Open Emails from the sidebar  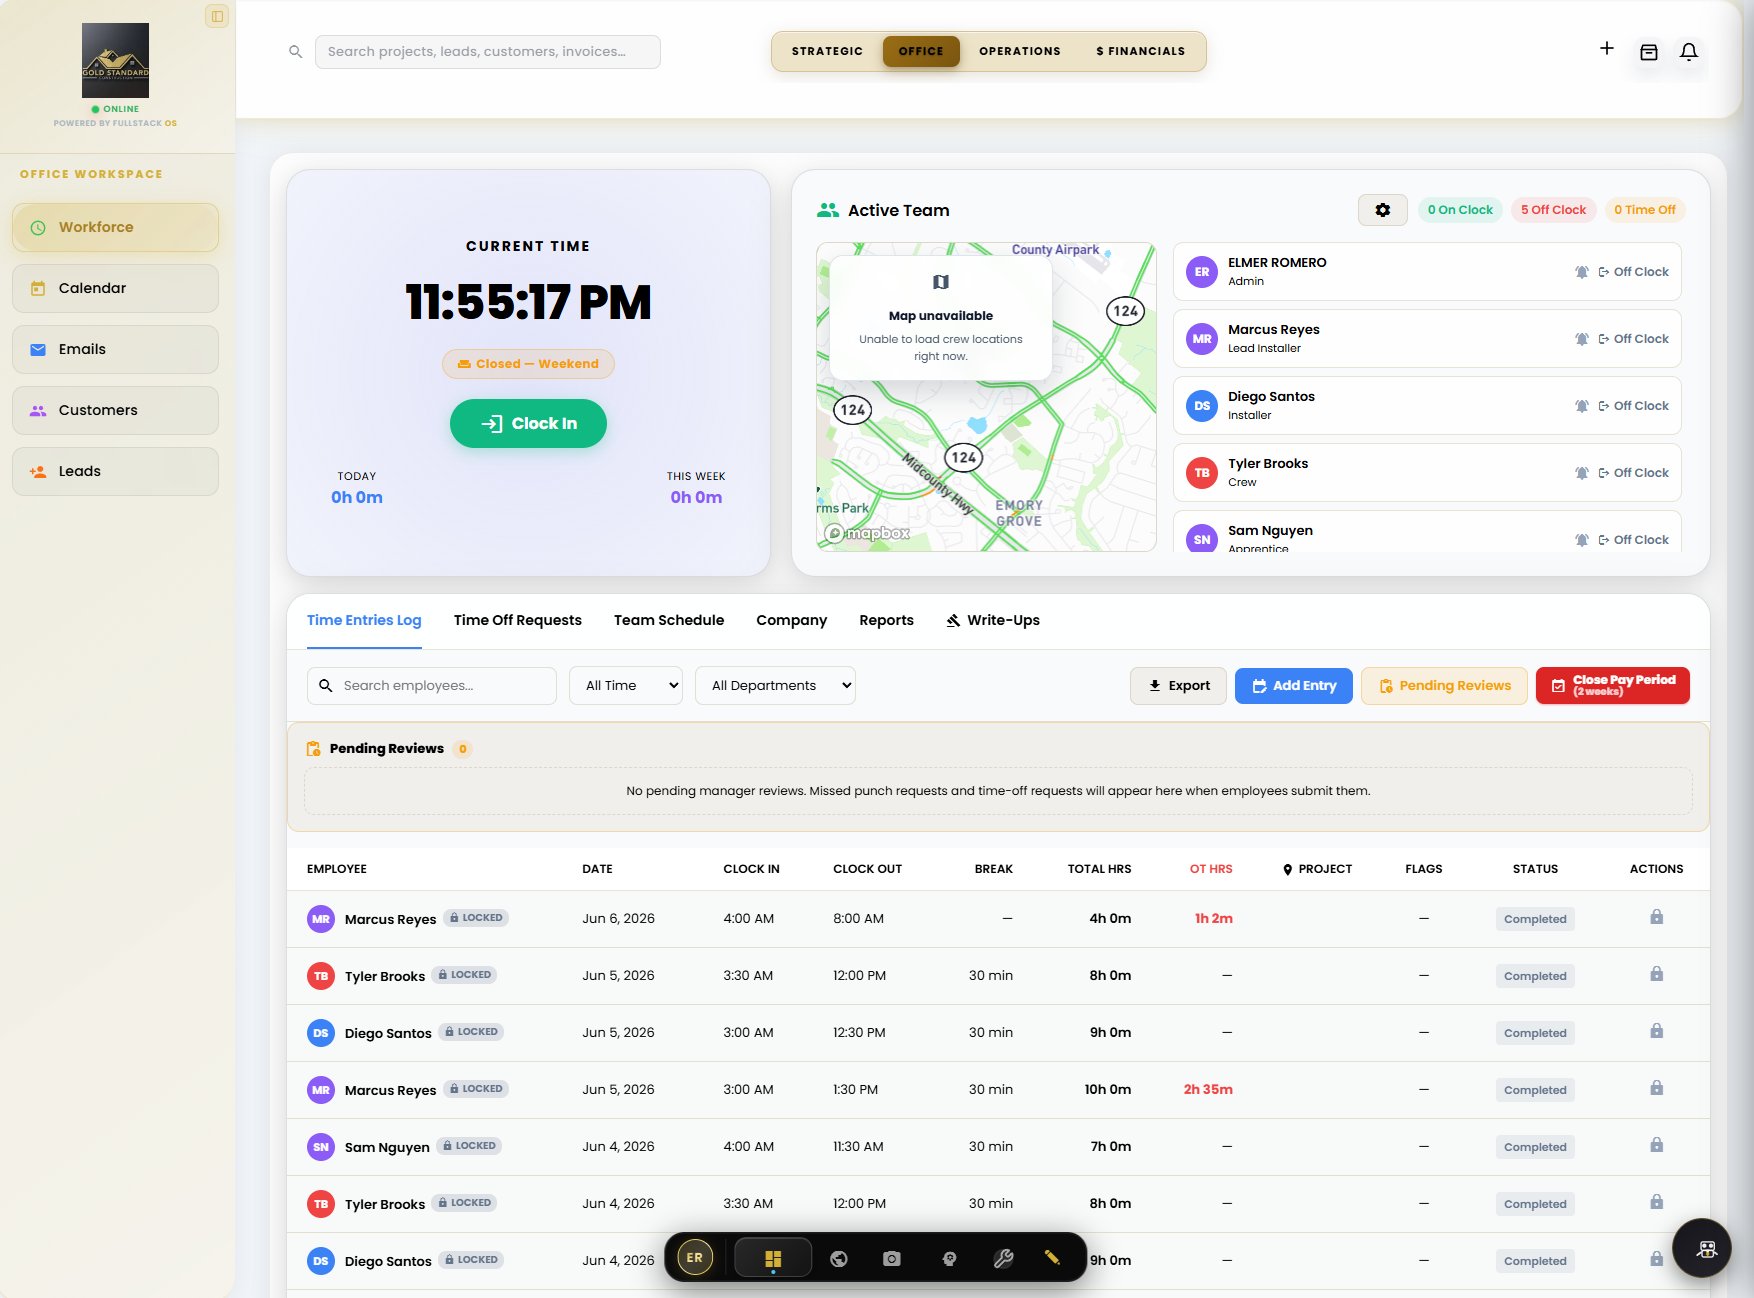pos(115,349)
